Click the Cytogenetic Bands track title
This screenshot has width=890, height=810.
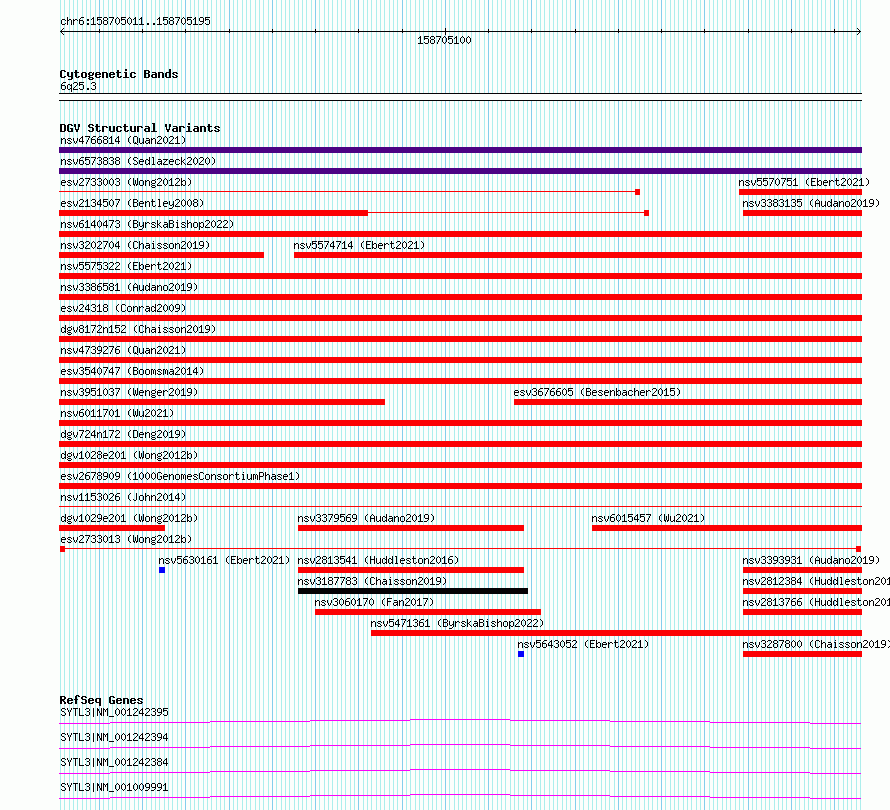click(119, 74)
